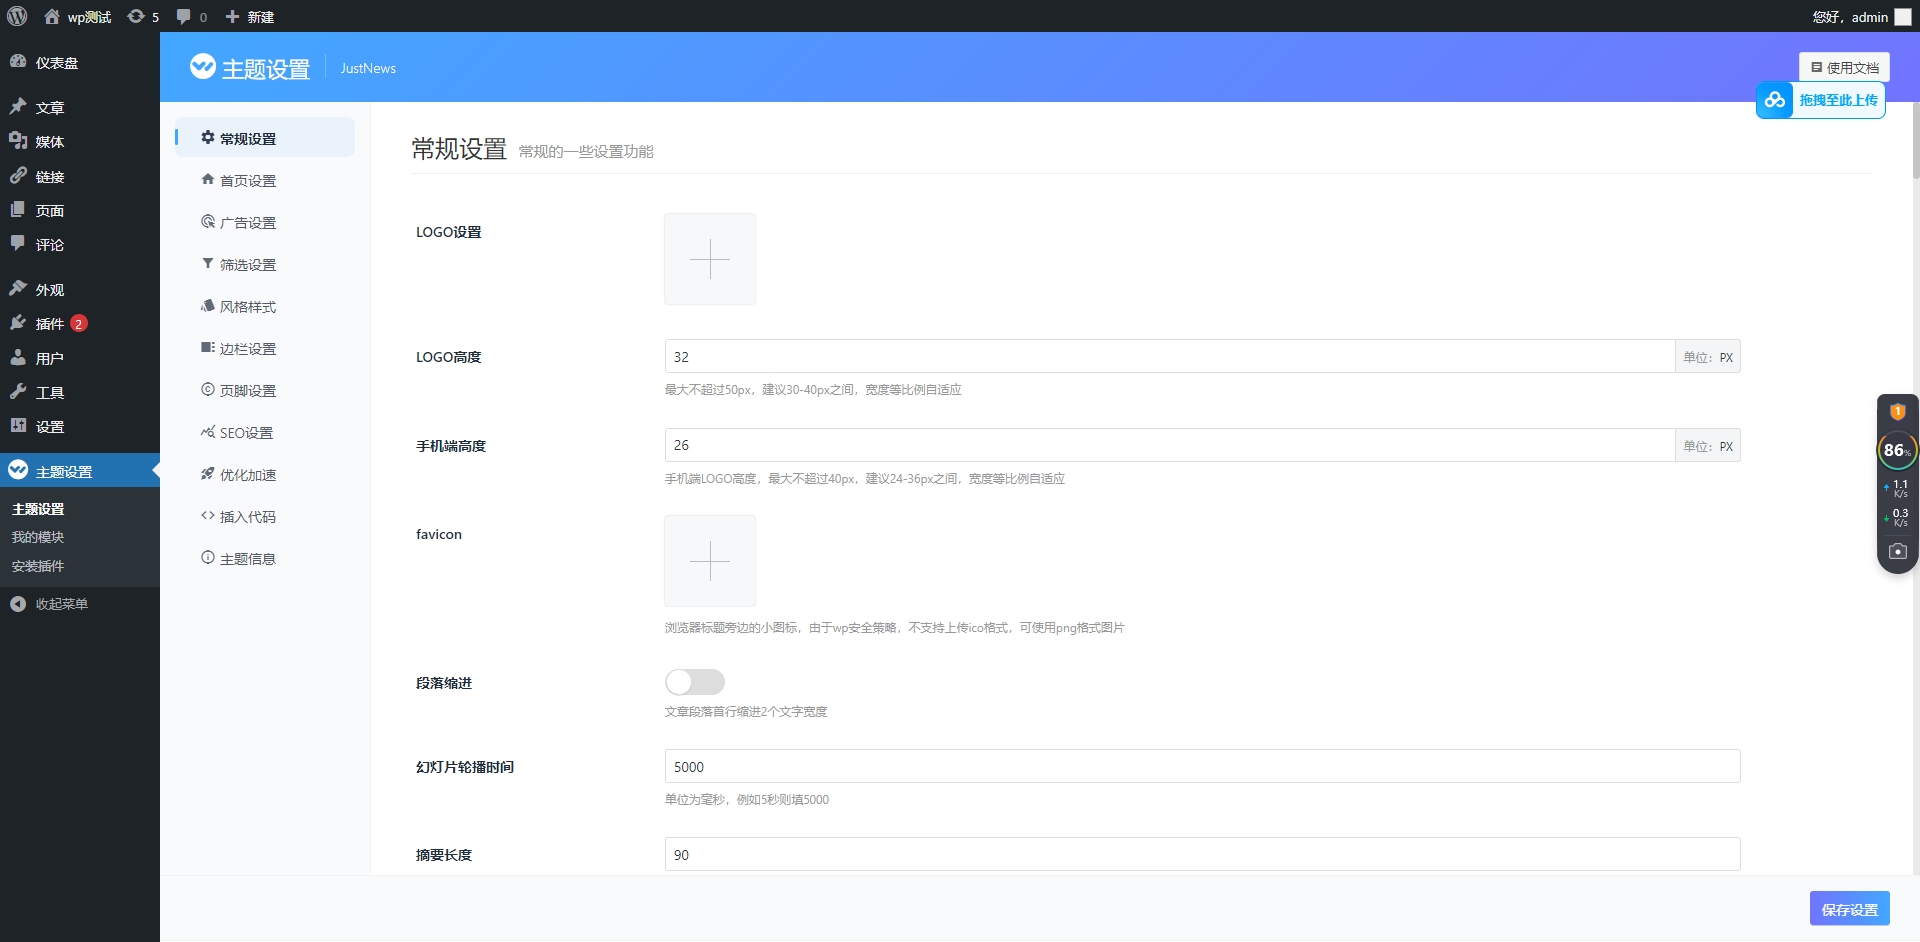Switch to 主题信息 tab
This screenshot has height=942, width=1920.
265,558
